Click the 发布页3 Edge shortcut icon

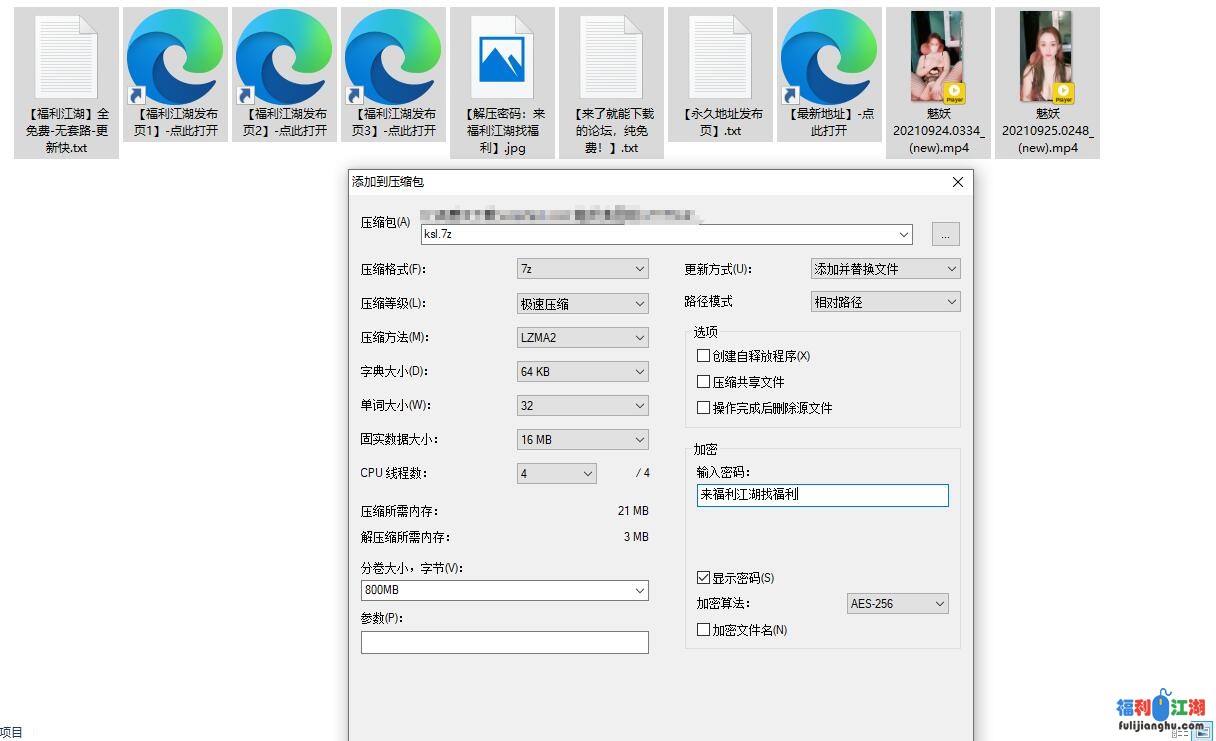(x=393, y=58)
